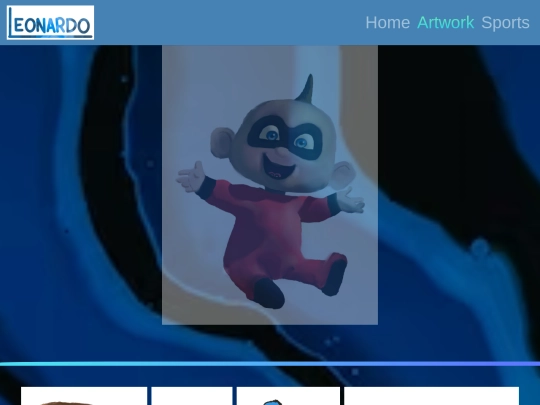The image size is (540, 405).
Task: Open the Artwork section
Action: [445, 23]
